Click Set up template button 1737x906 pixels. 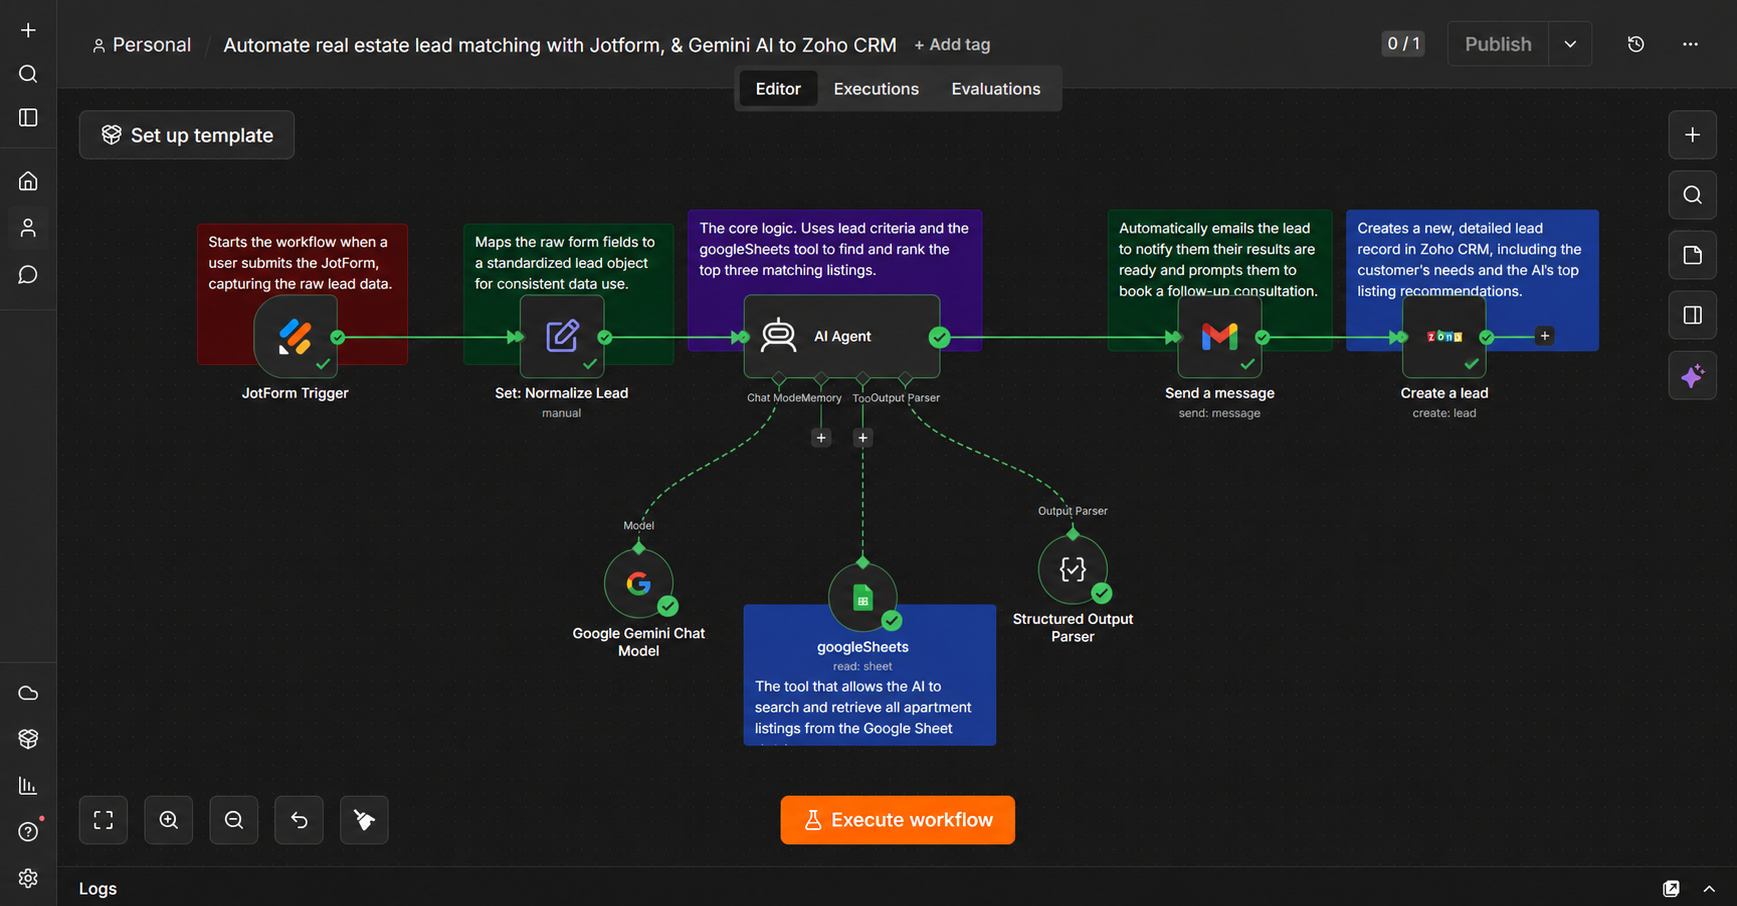pos(187,135)
